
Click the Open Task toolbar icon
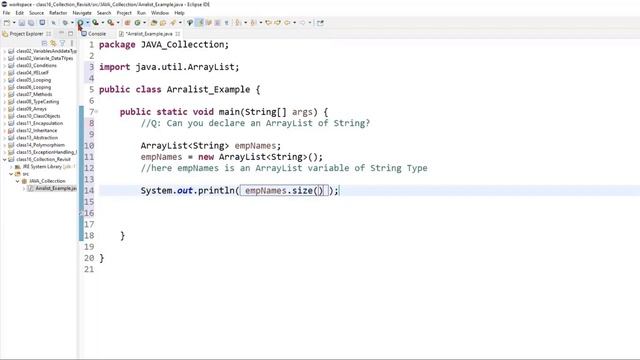click(162, 23)
